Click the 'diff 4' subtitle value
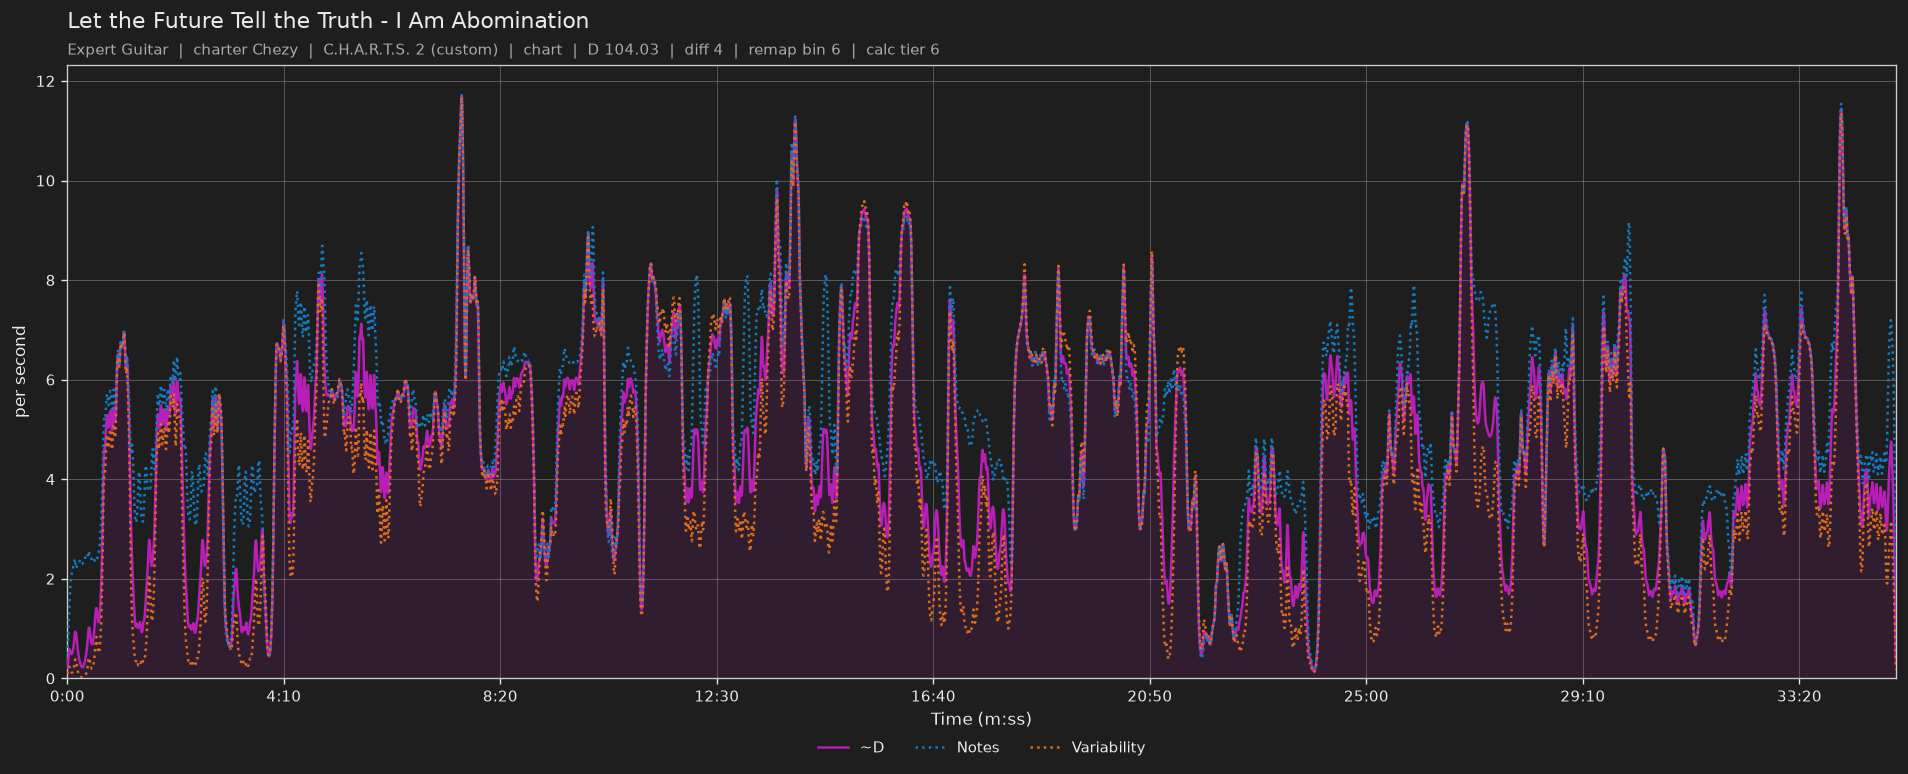Viewport: 1908px width, 774px height. (x=703, y=50)
